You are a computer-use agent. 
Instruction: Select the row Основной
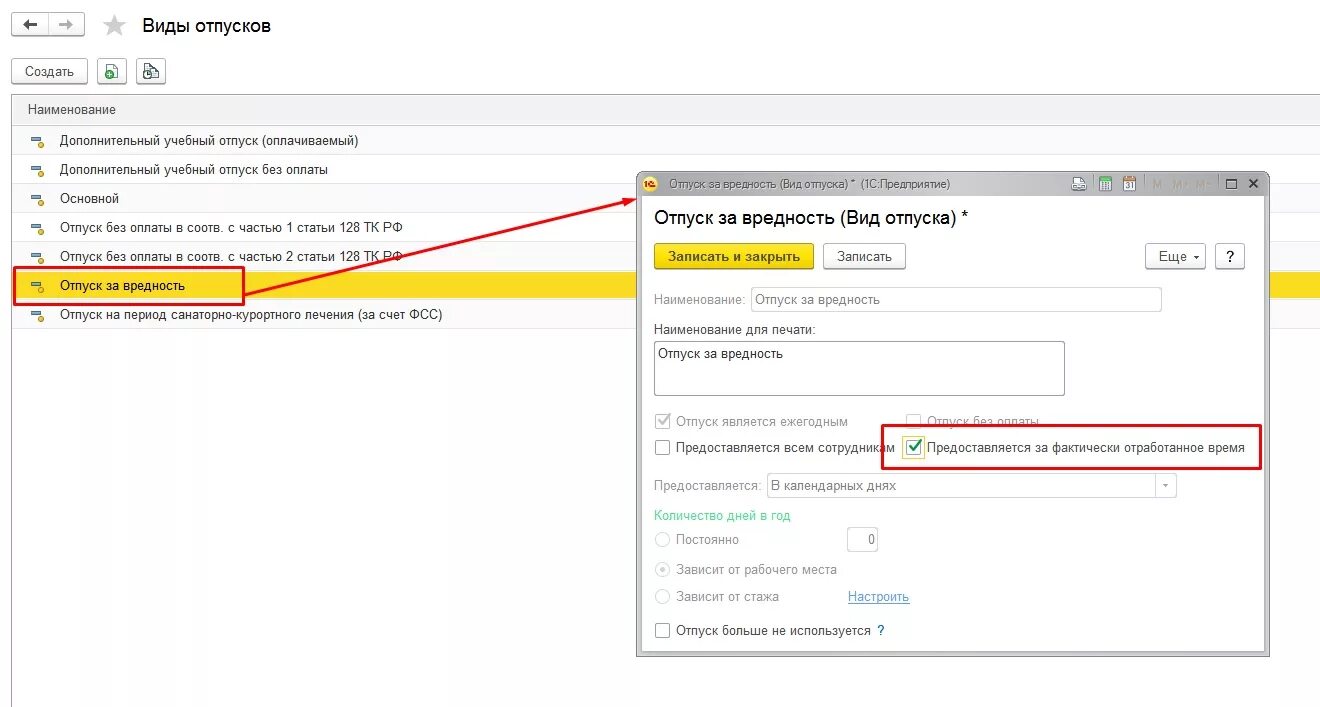click(x=325, y=199)
